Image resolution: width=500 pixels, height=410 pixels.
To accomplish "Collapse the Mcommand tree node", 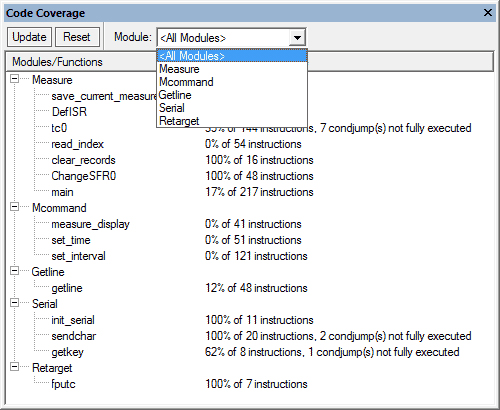I will [14, 207].
